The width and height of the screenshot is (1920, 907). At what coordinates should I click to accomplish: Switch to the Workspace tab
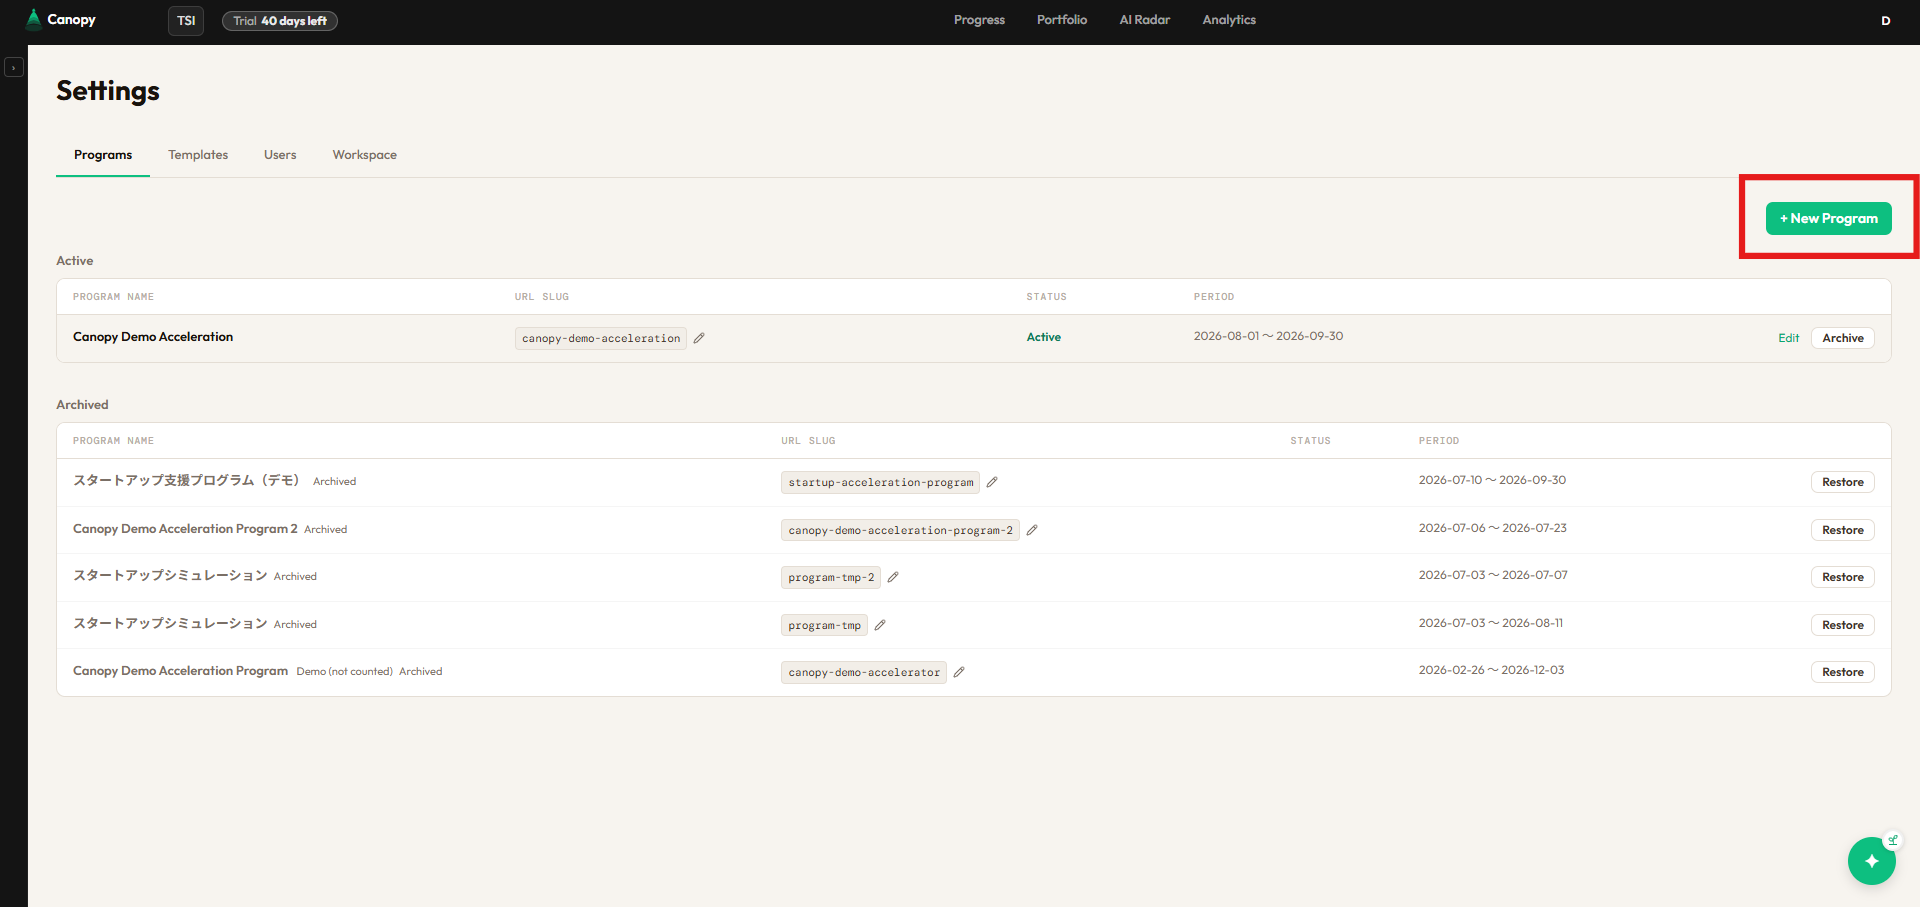pos(365,155)
